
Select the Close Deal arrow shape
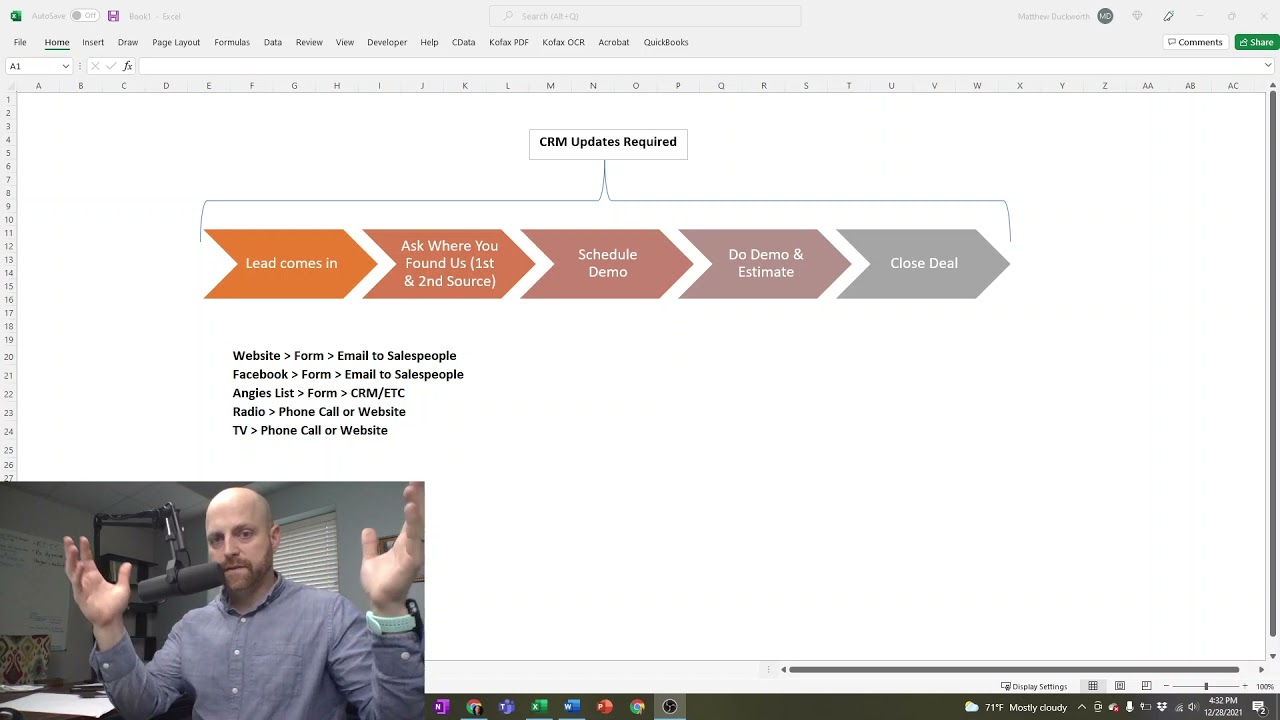tap(923, 264)
